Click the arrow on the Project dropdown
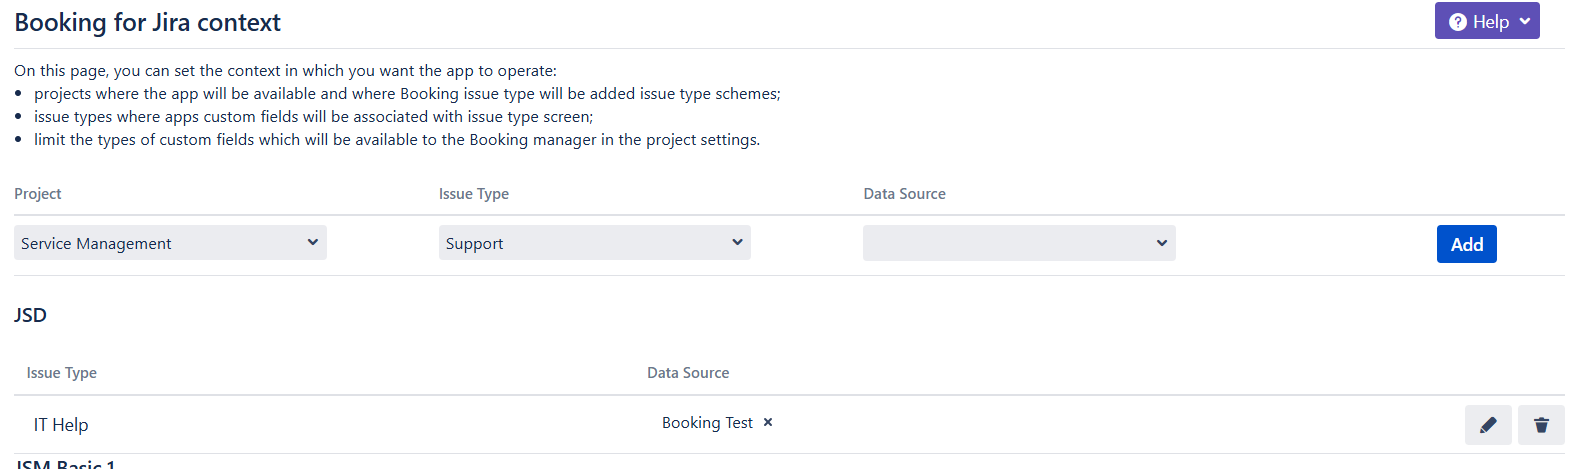 tap(312, 242)
